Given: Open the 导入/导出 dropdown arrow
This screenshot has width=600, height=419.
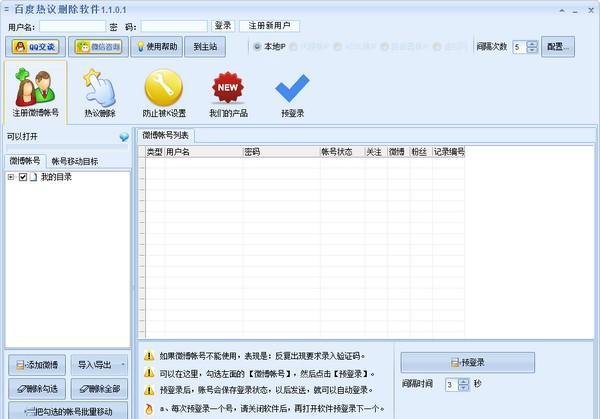Looking at the screenshot, I should coord(123,364).
